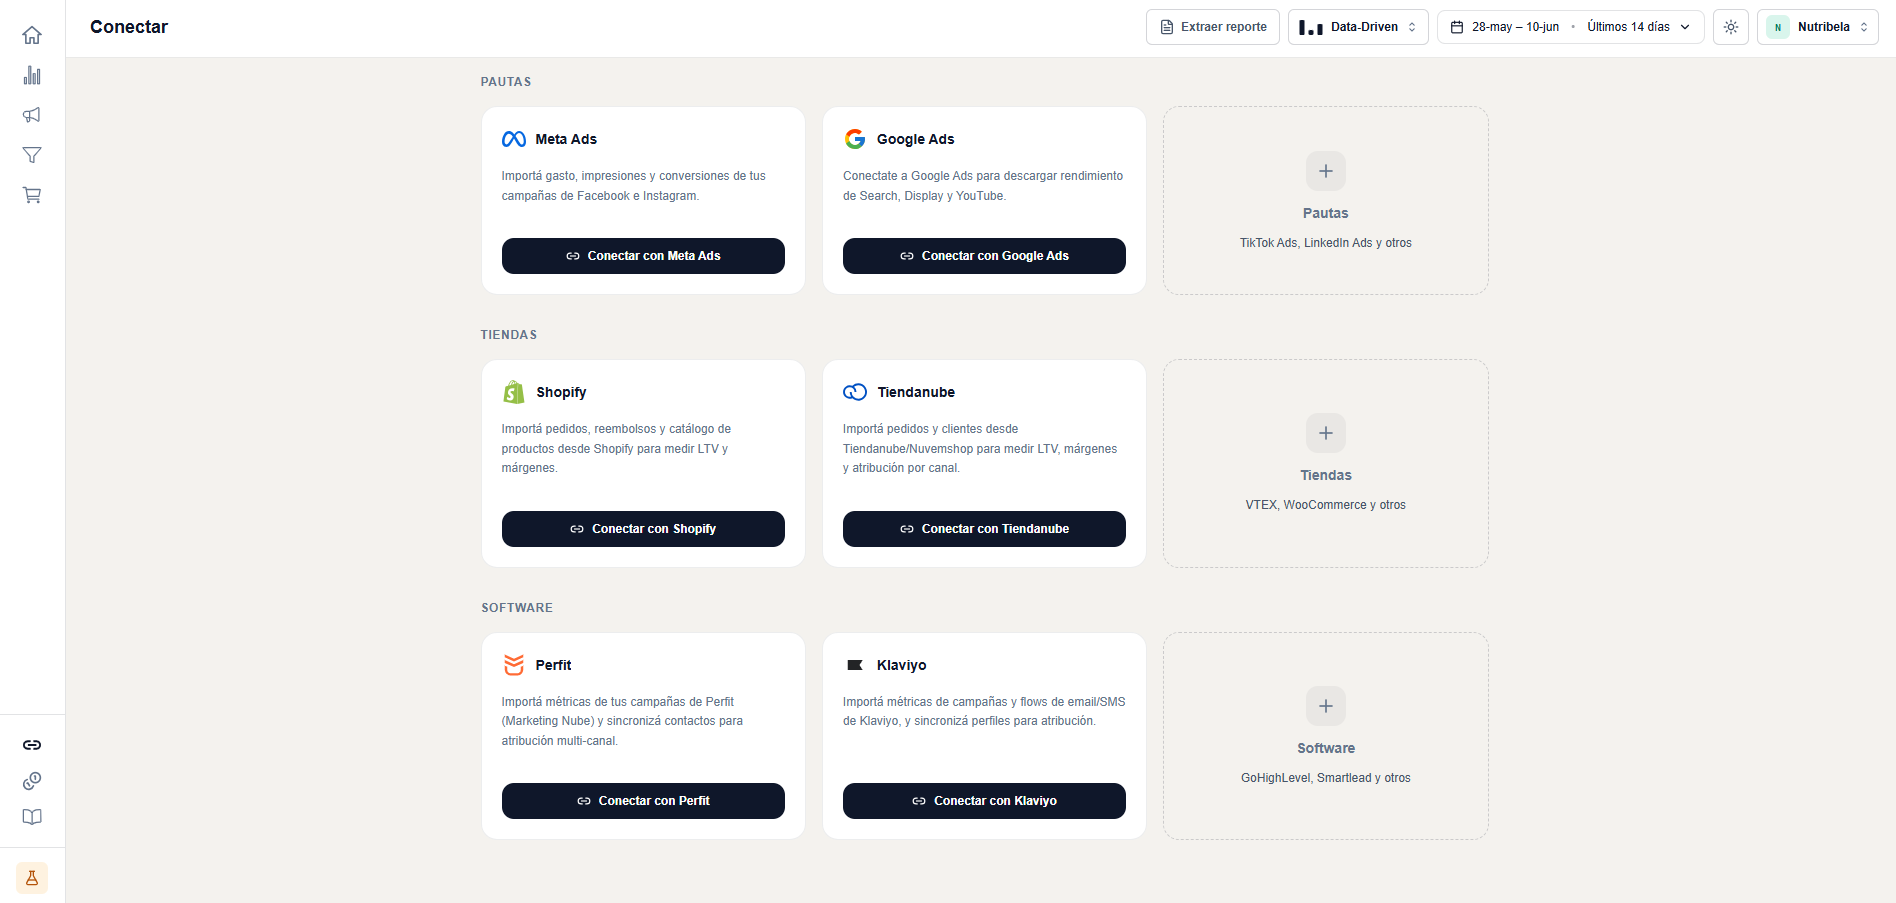Open the shopping cart sidebar icon
Viewport: 1896px width, 903px height.
point(32,195)
